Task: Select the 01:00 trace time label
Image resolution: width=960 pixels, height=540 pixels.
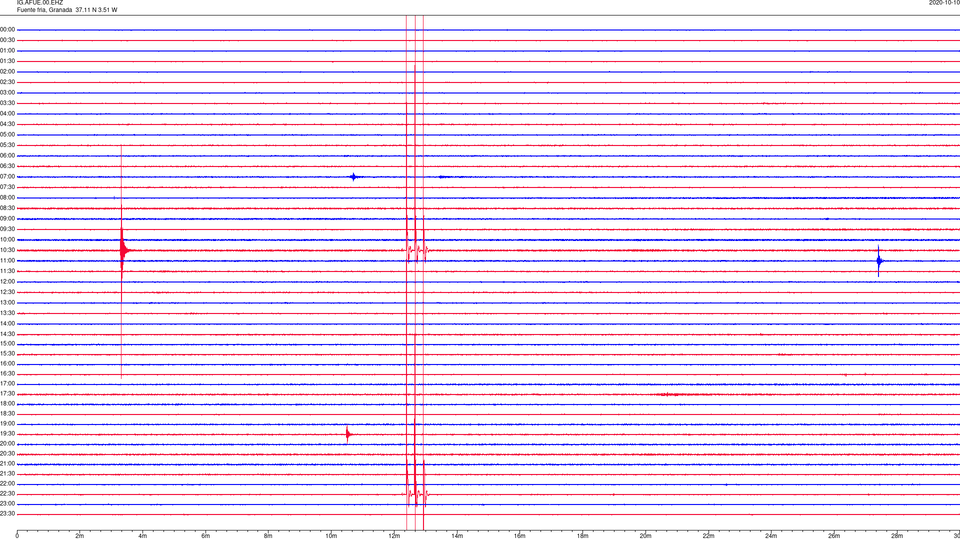Action: point(8,51)
